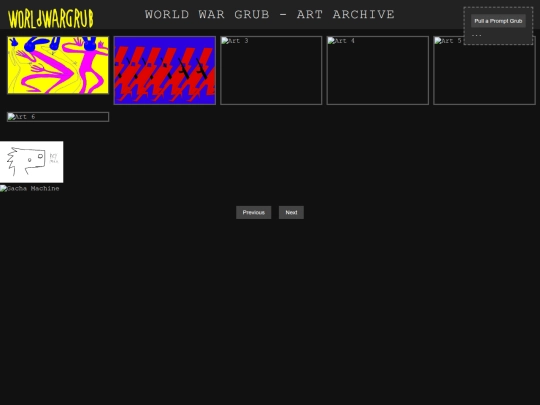540x405 pixels.
Task: Click the WorldWarGrub yellow logo
Action: (51, 19)
